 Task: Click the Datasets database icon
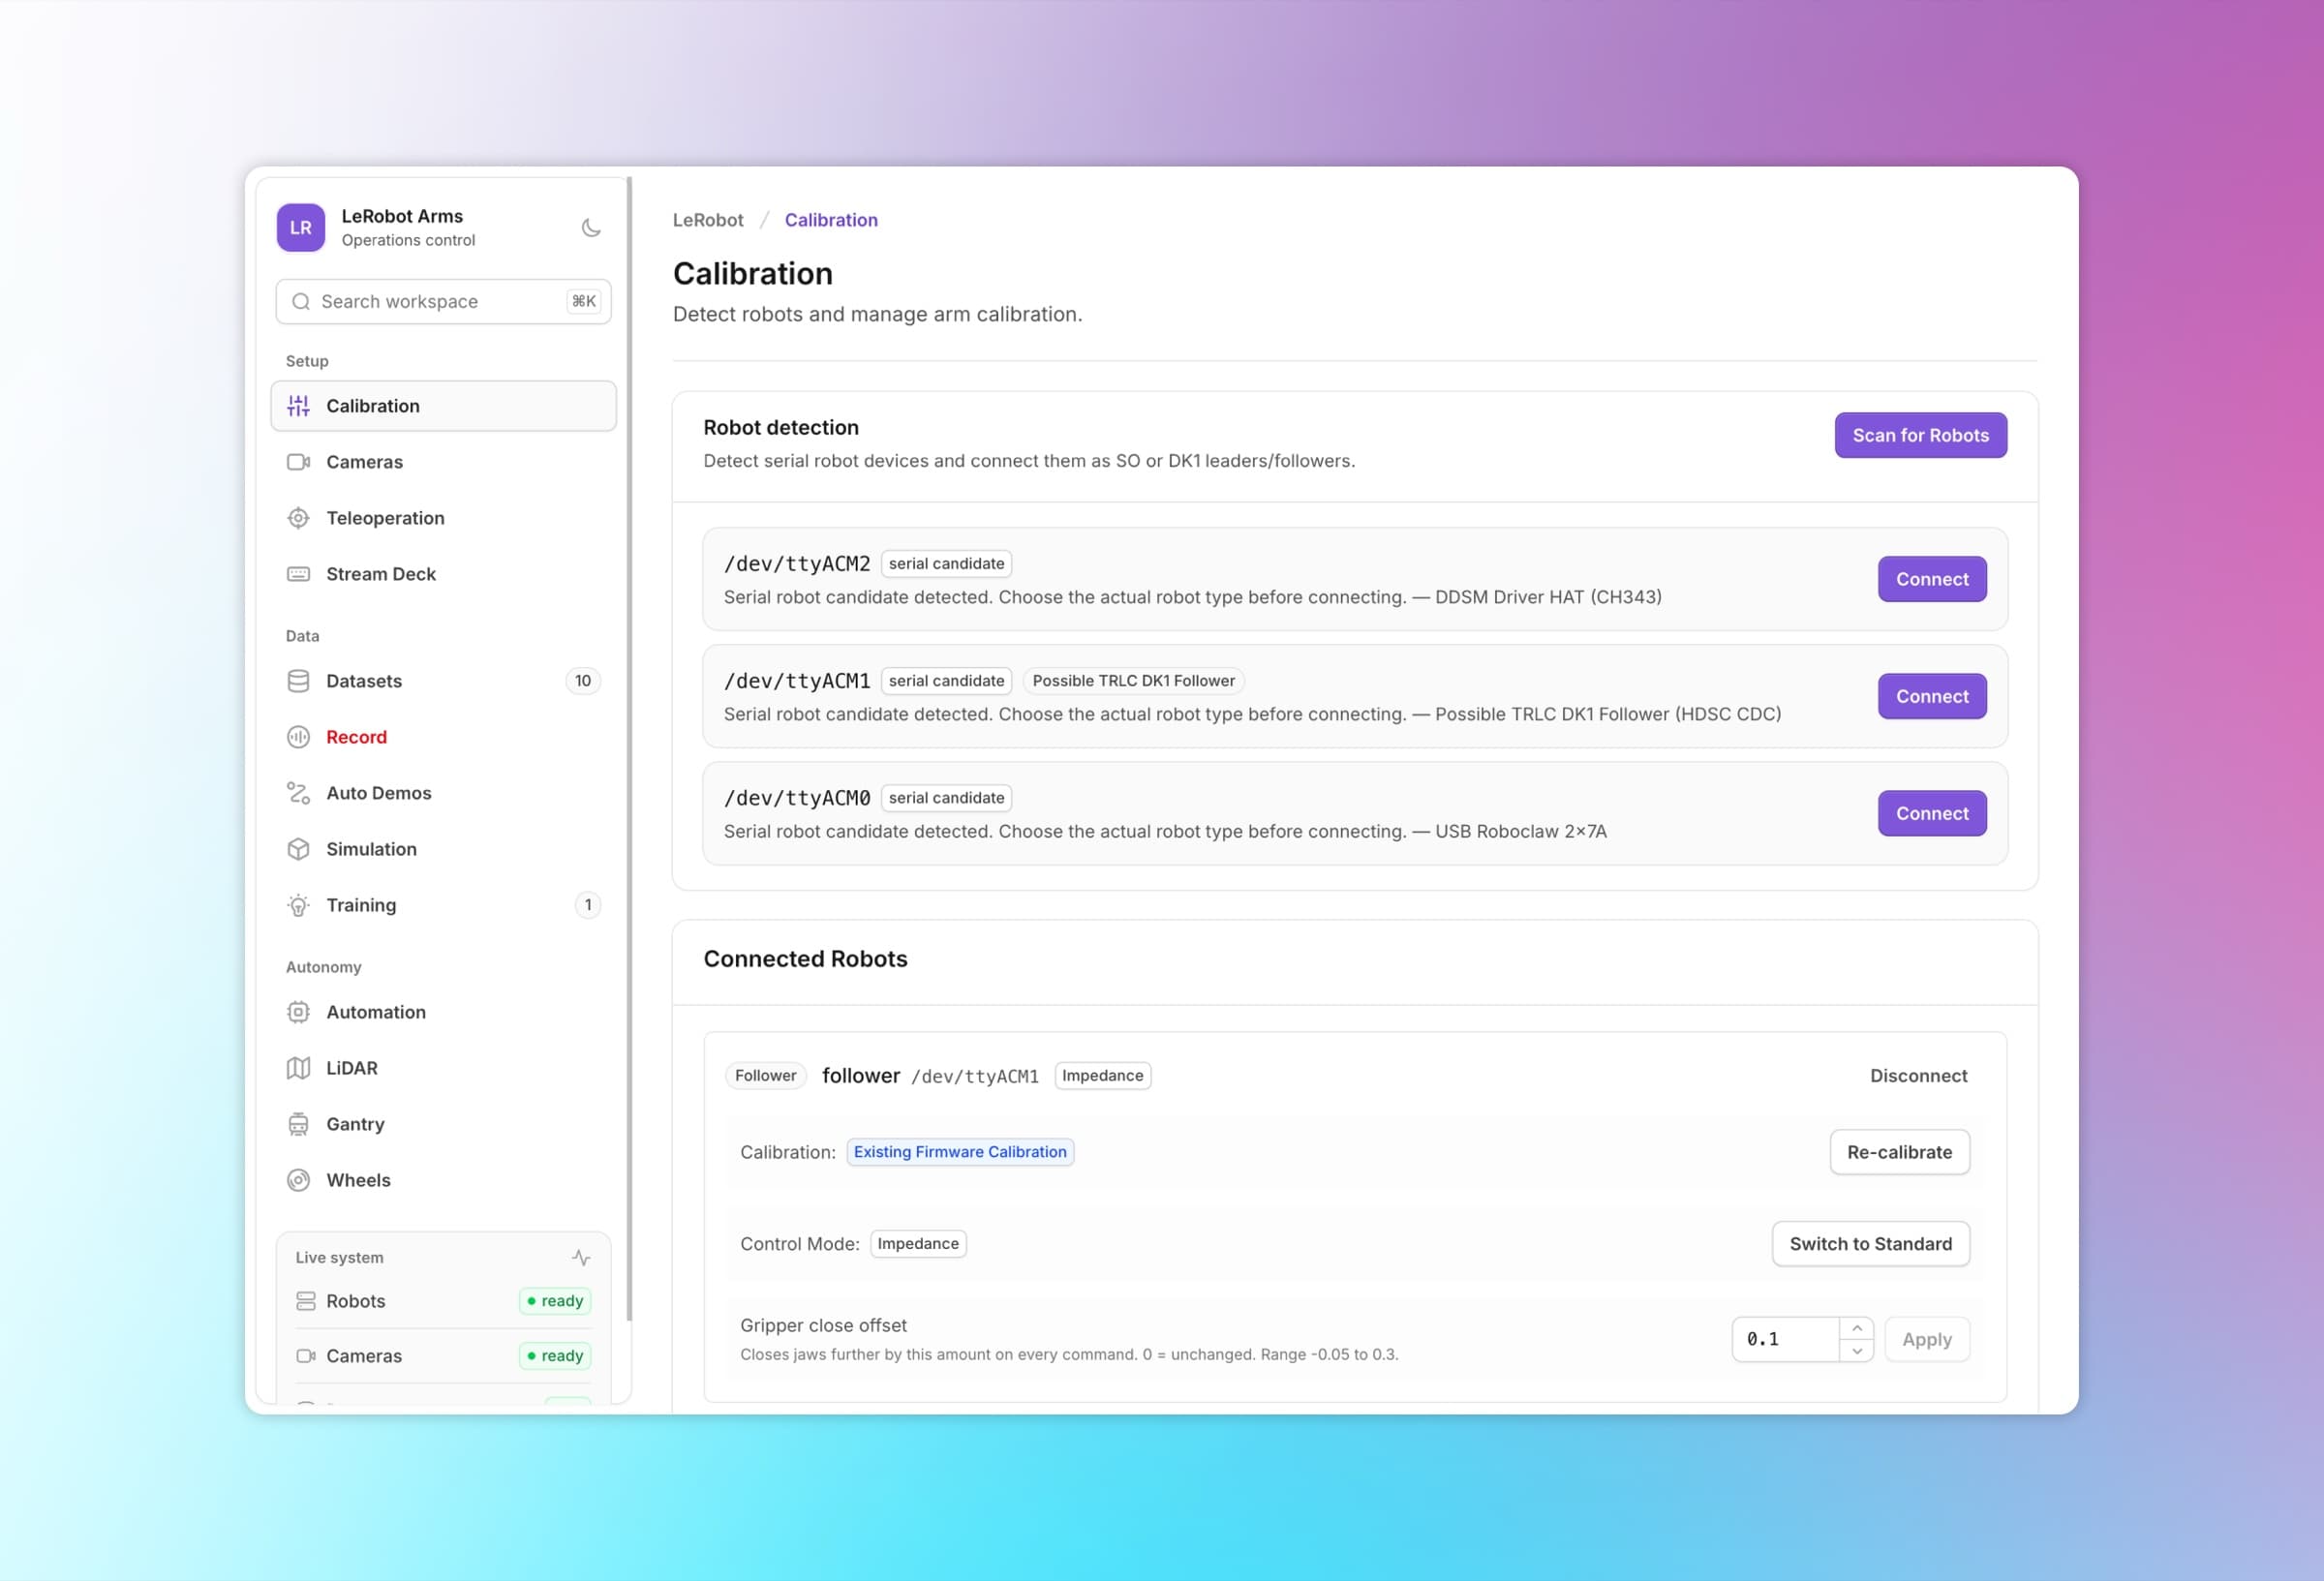click(298, 681)
